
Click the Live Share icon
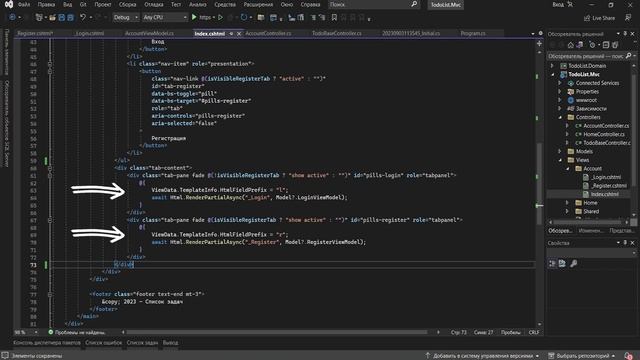[x=587, y=18]
